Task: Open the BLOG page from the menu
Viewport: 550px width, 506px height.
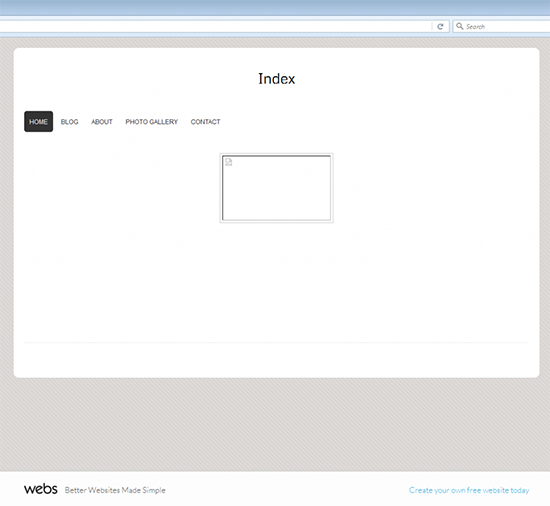Action: [x=69, y=122]
